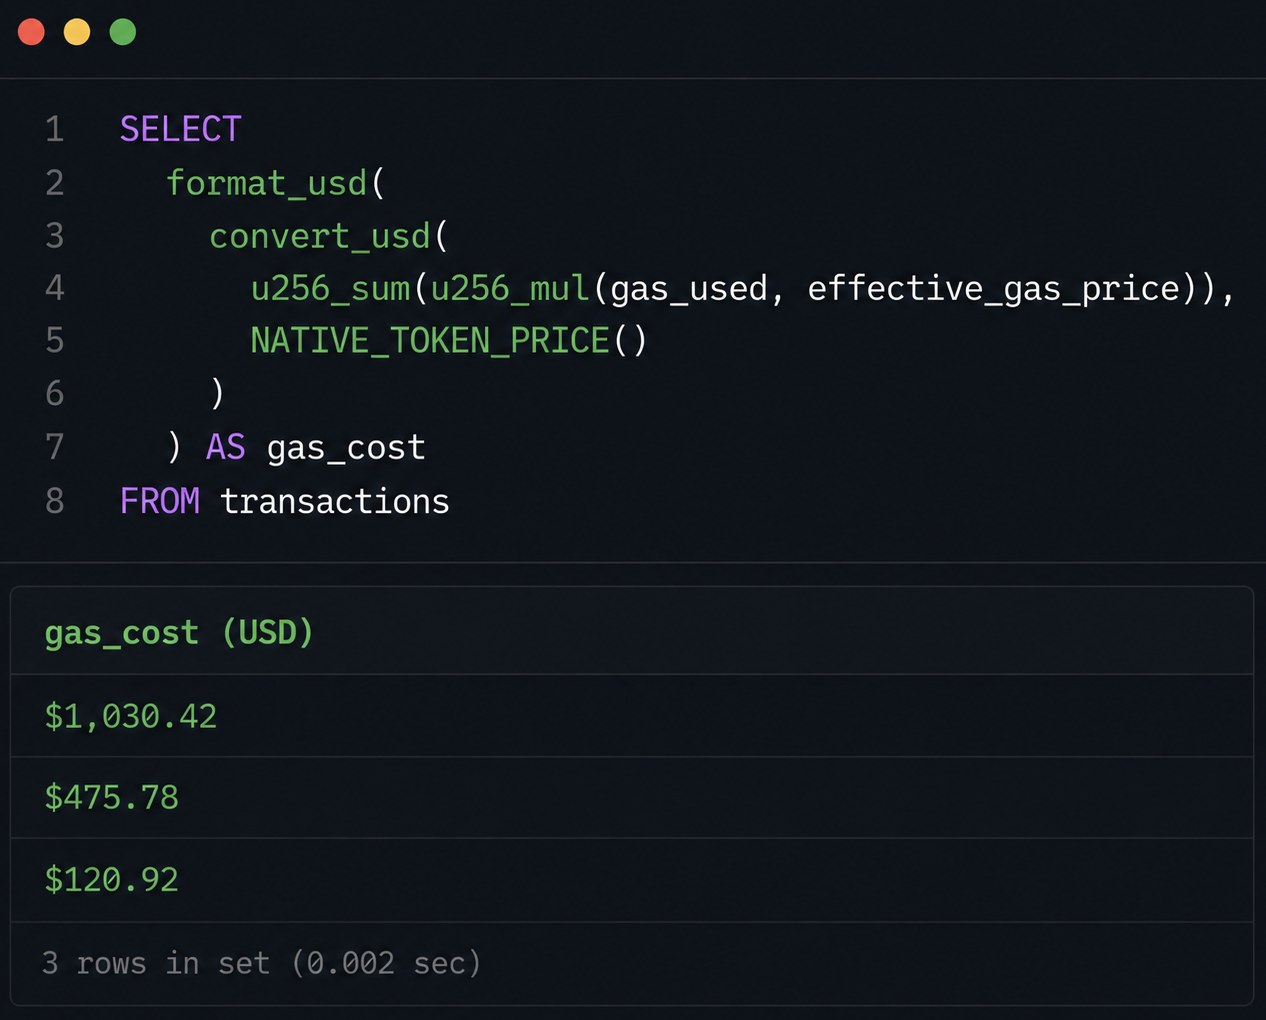1266x1020 pixels.
Task: Click line number 4 in the gutter
Action: tap(55, 288)
